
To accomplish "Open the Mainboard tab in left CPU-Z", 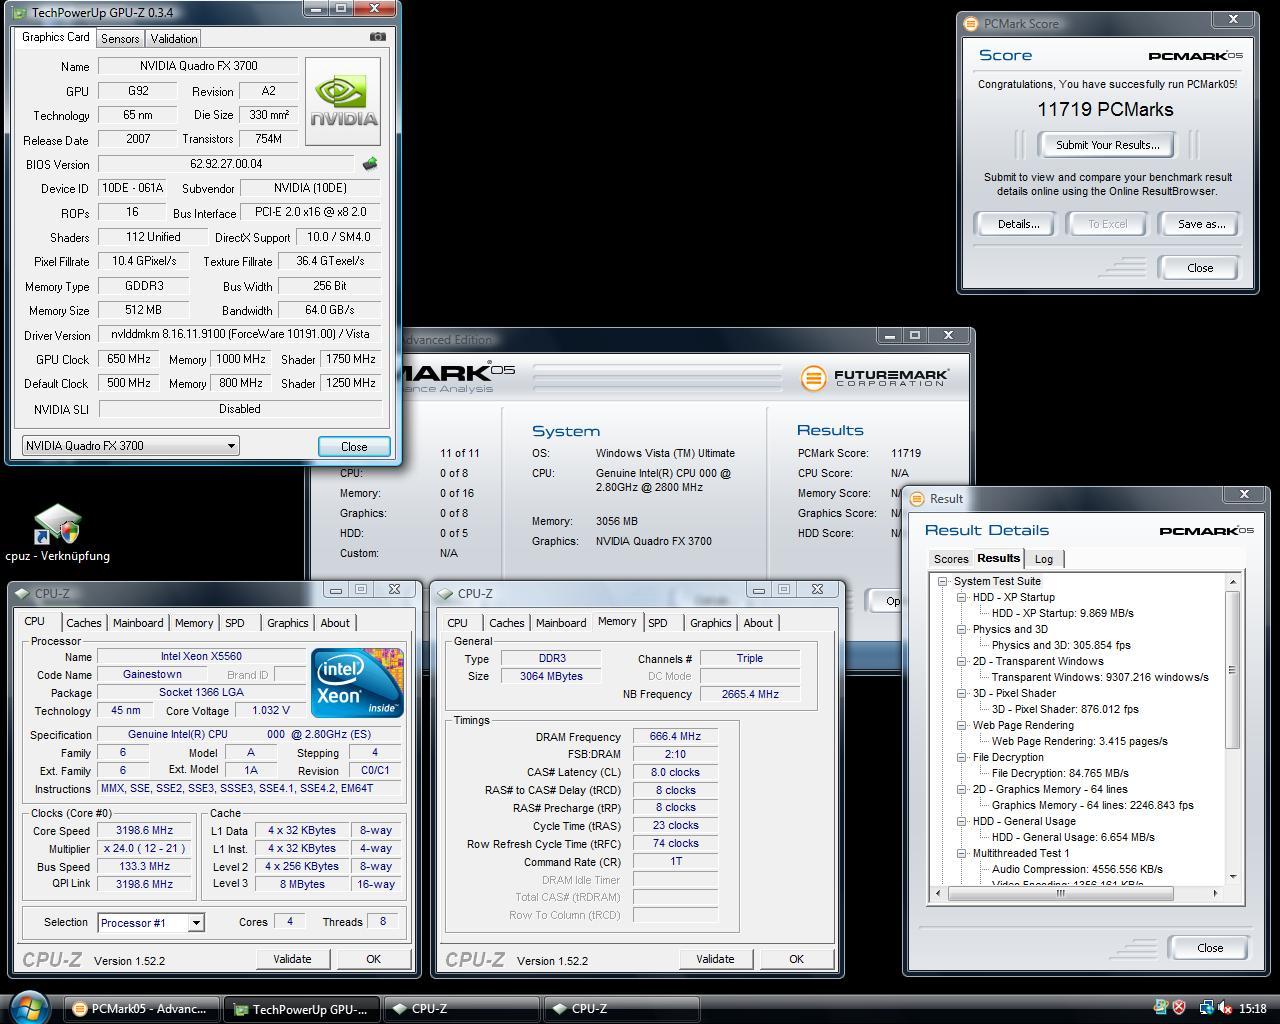I will pyautogui.click(x=138, y=623).
